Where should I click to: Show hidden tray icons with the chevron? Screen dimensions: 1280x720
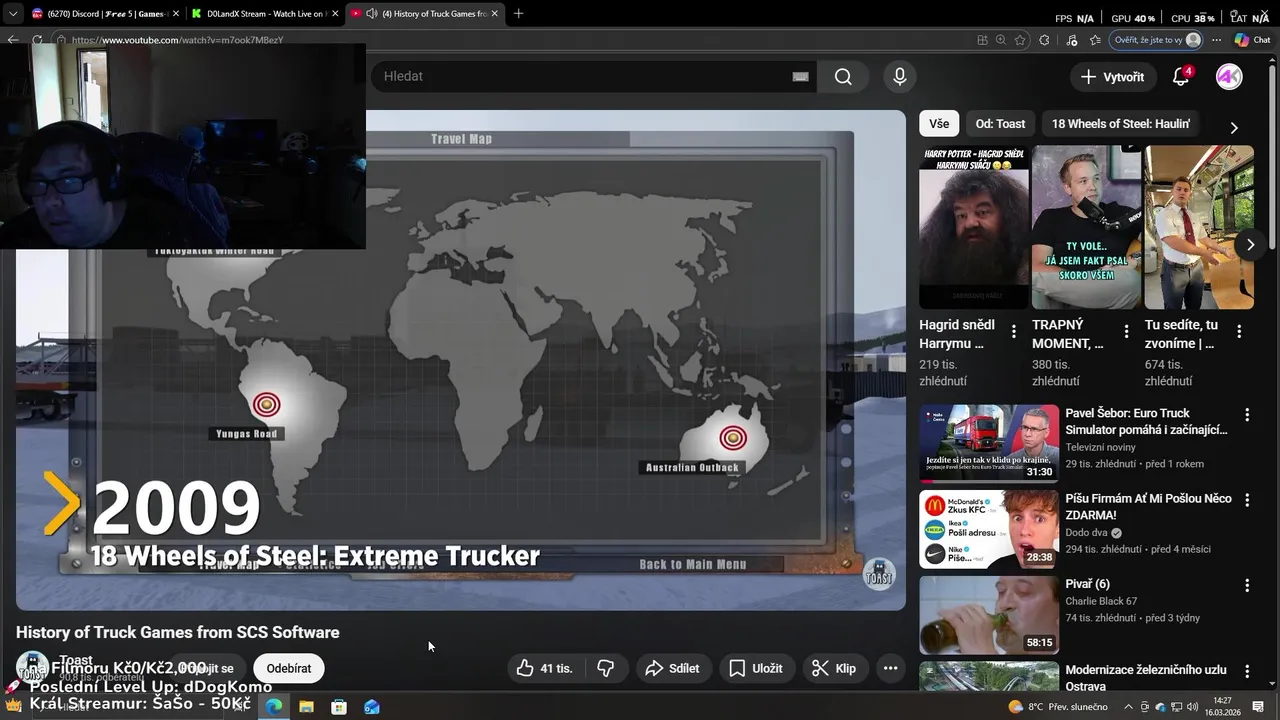1129,707
